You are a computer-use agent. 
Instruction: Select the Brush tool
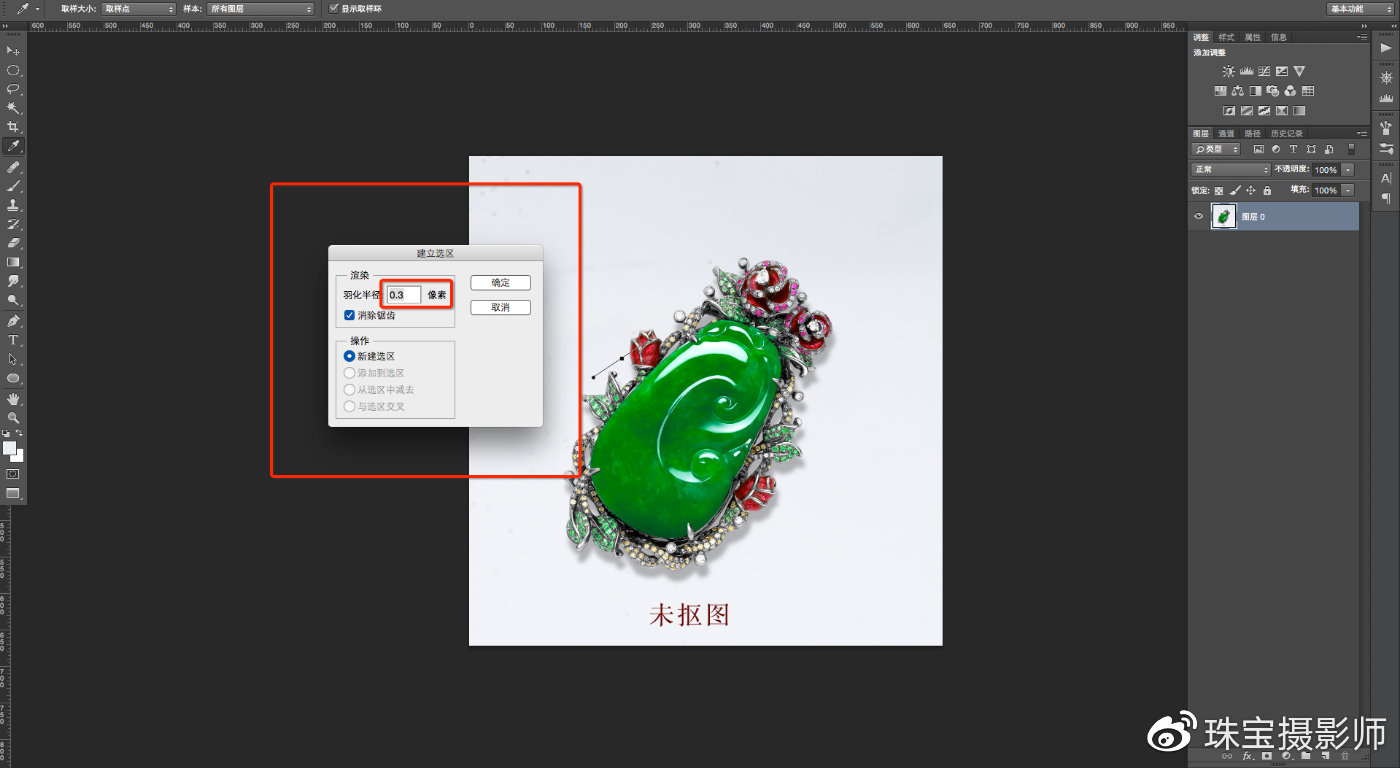[13, 185]
